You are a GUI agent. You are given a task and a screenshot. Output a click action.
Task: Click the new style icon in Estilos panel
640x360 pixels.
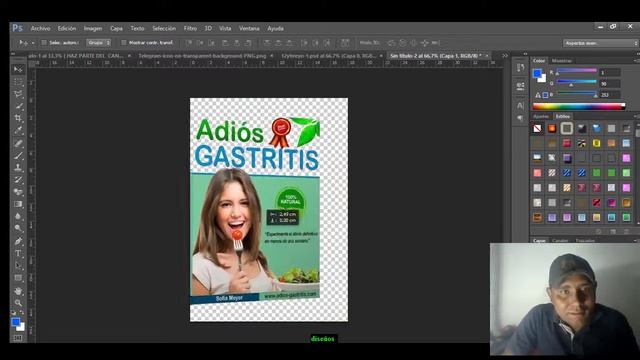(x=613, y=231)
